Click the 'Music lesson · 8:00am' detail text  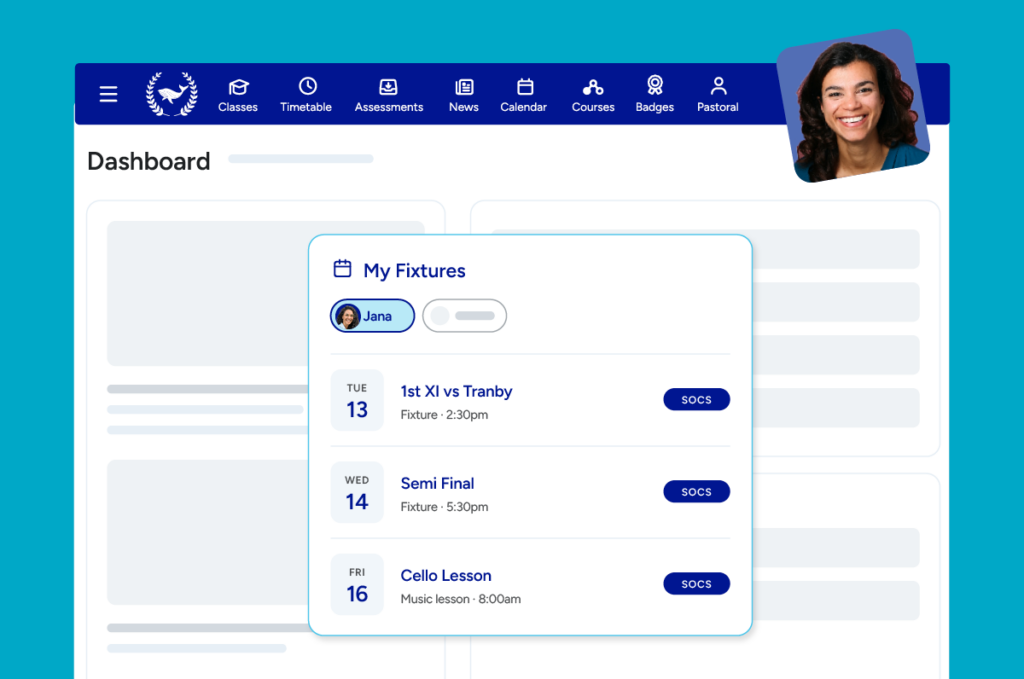click(460, 599)
